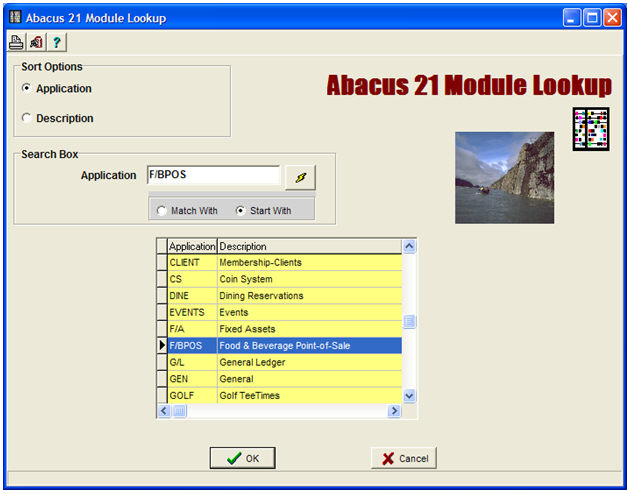
Task: Sort by the Description column header
Action: (x=309, y=246)
